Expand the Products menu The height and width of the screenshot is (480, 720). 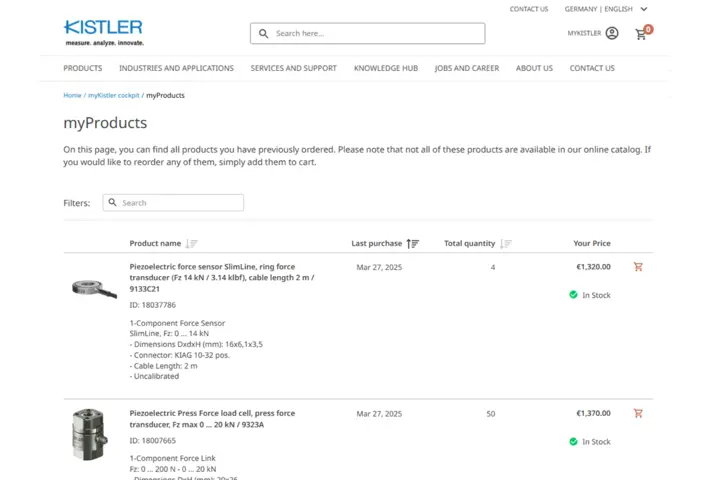(x=83, y=68)
